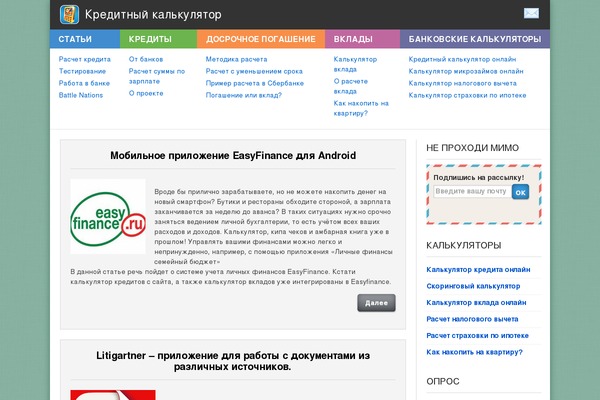Visit the О проекте link
This screenshot has height=400, width=600.
tap(146, 93)
